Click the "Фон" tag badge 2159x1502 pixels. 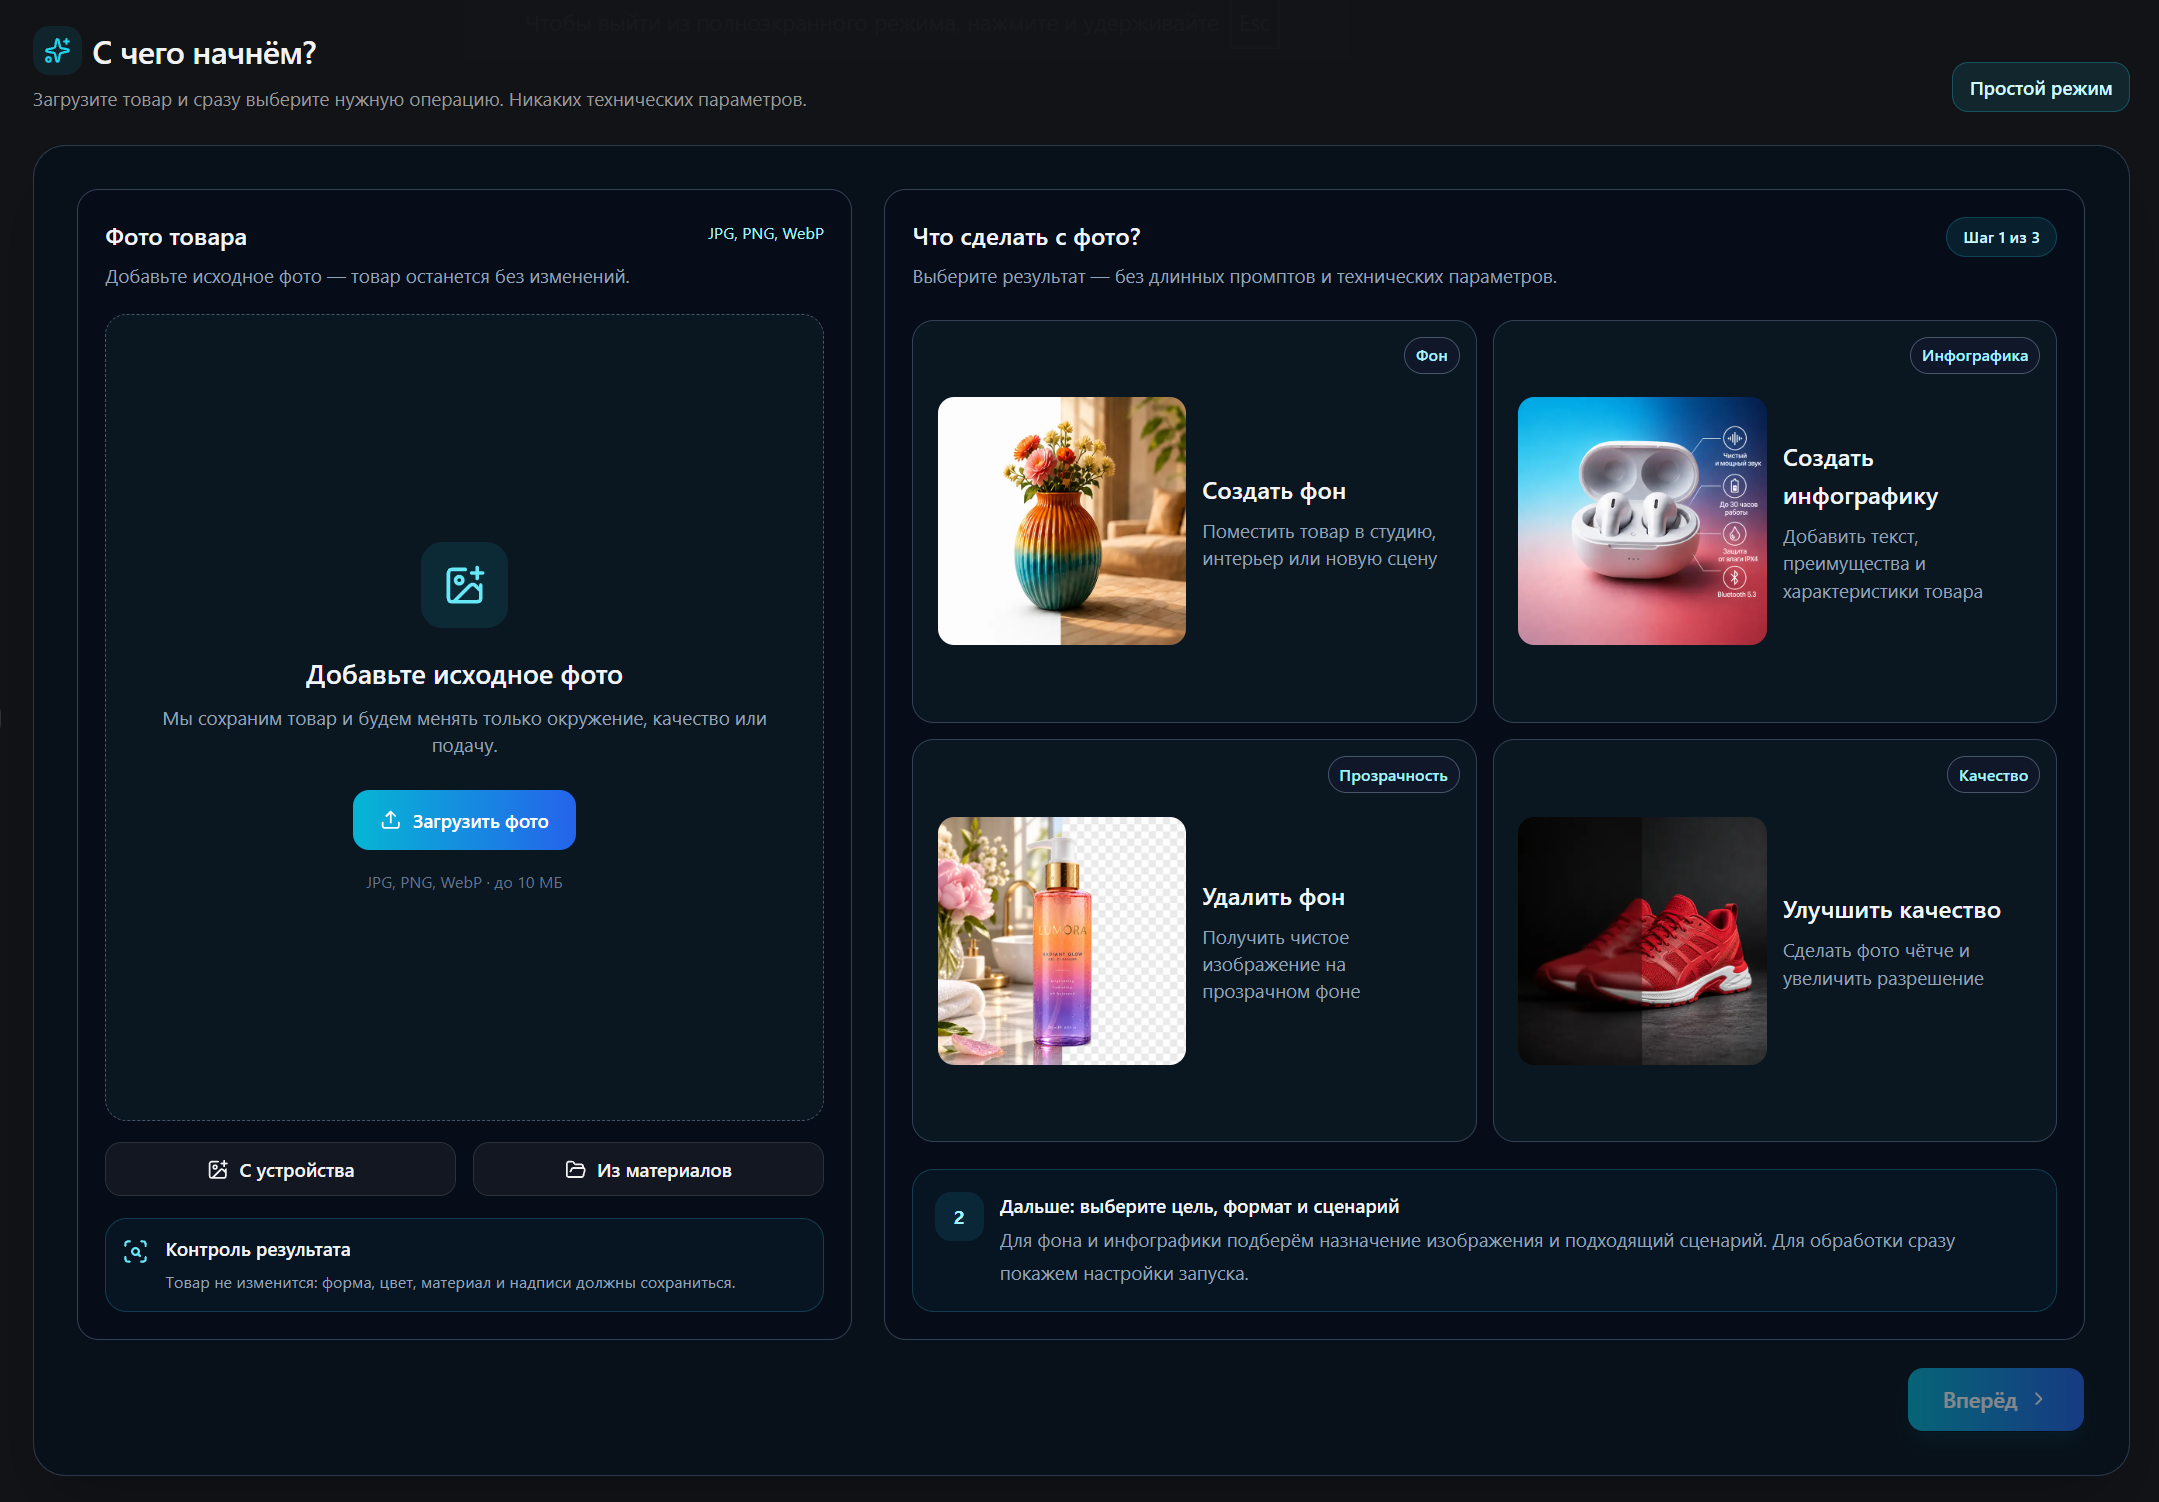click(x=1431, y=355)
